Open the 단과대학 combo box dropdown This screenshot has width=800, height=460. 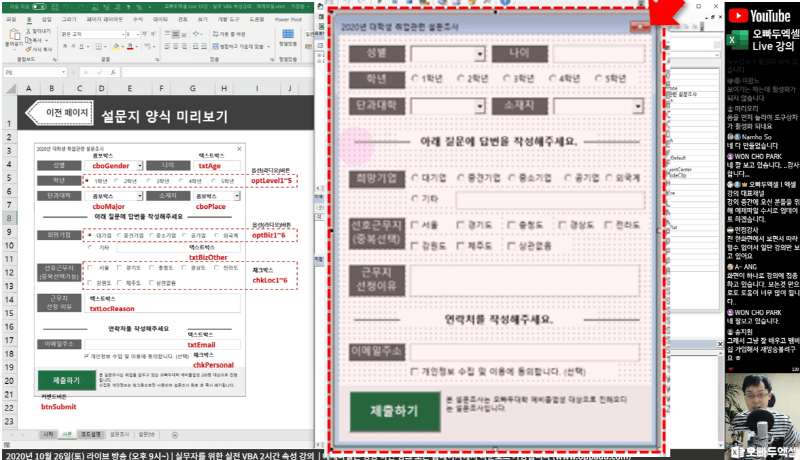479,106
